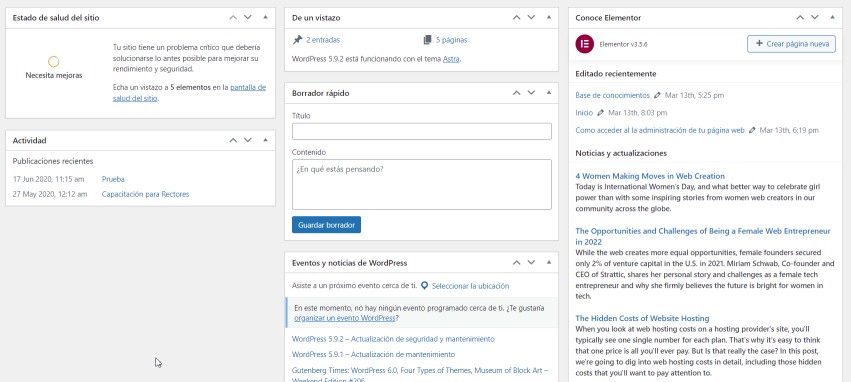Toggle the Borrador rápido panel closed
The height and width of the screenshot is (382, 851).
pyautogui.click(x=549, y=93)
